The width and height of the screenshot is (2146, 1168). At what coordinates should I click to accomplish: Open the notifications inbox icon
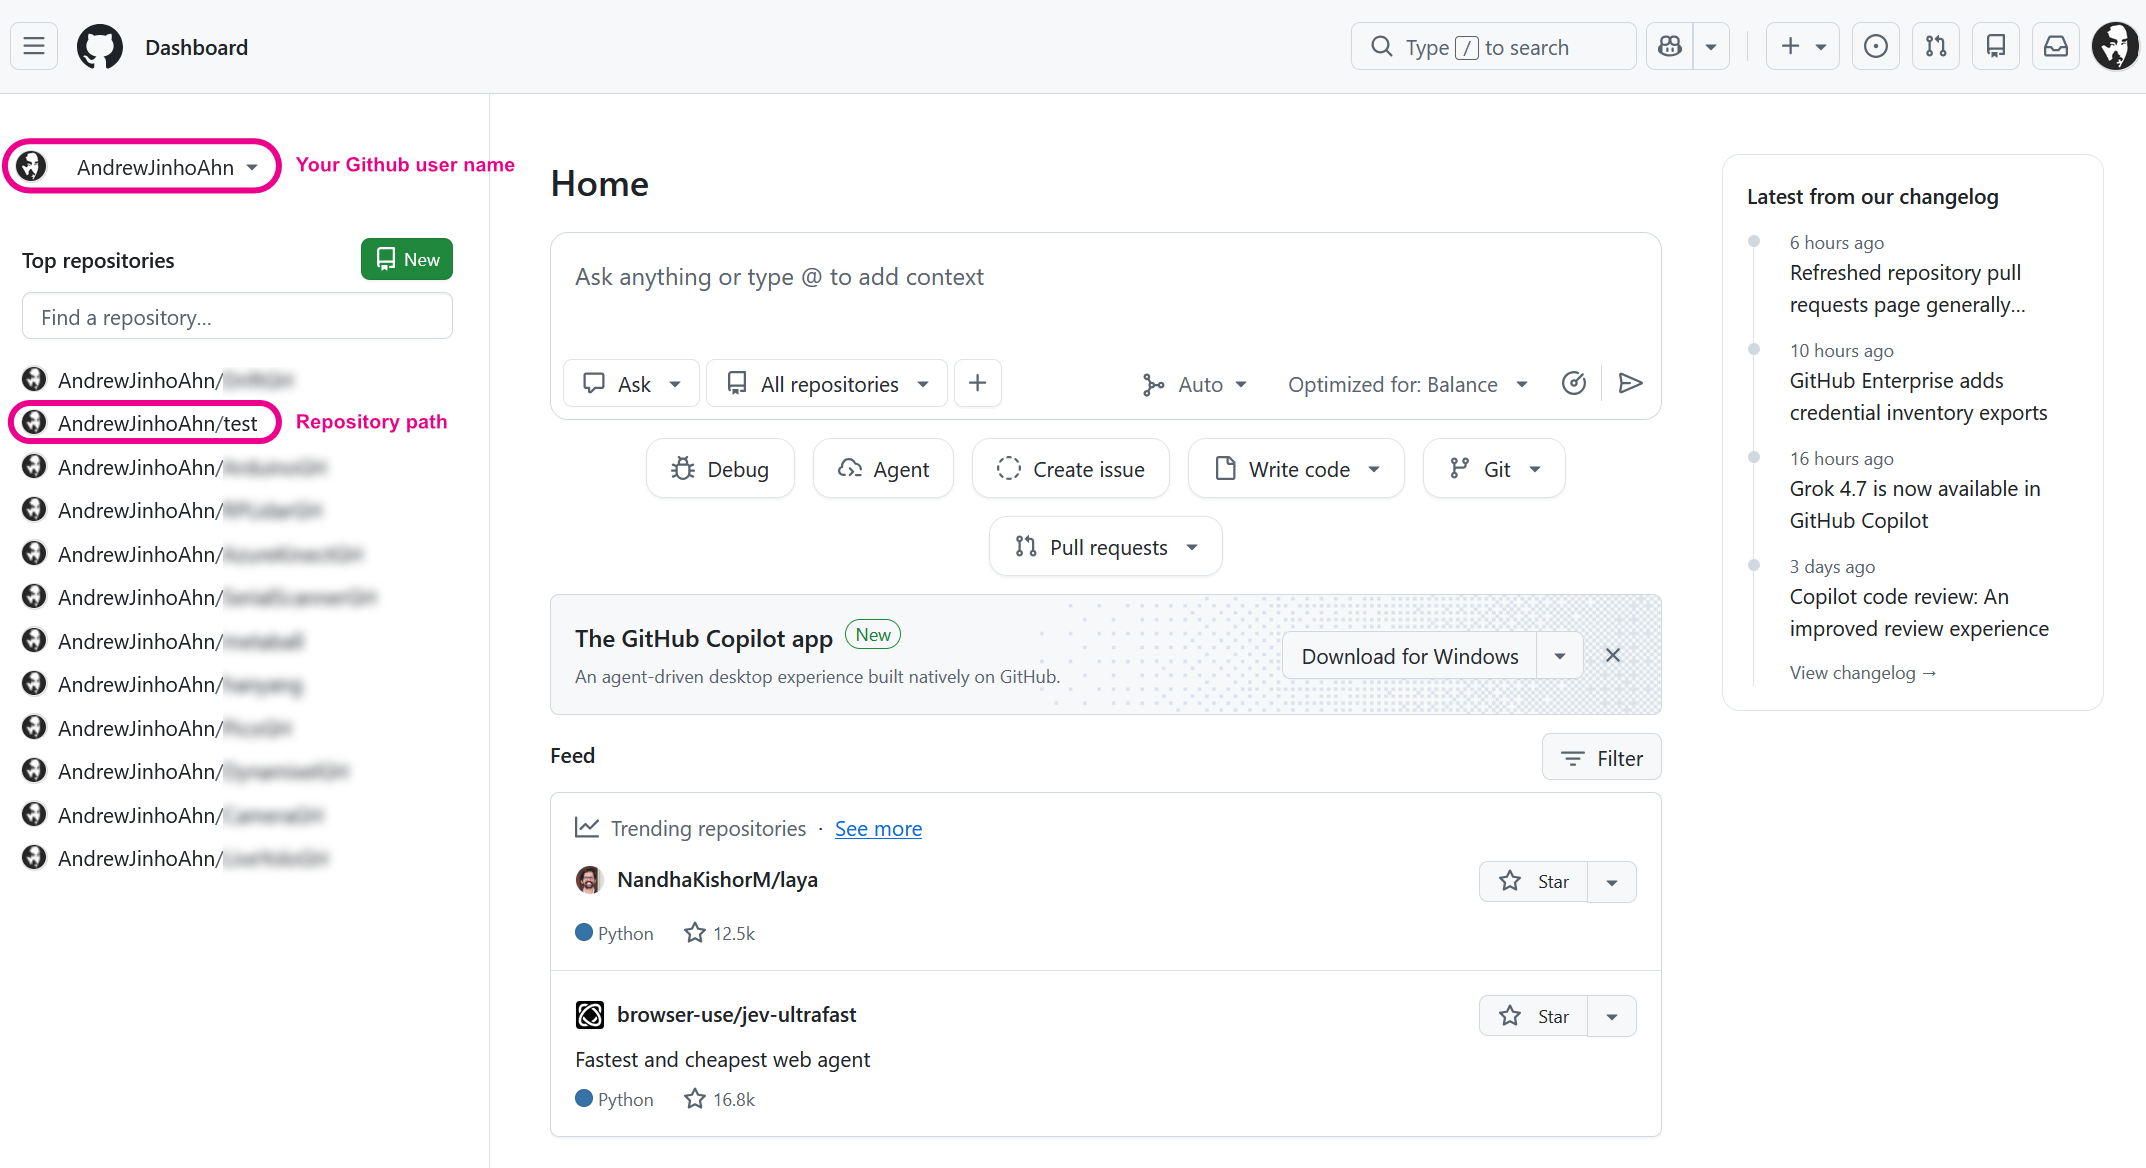(2056, 47)
